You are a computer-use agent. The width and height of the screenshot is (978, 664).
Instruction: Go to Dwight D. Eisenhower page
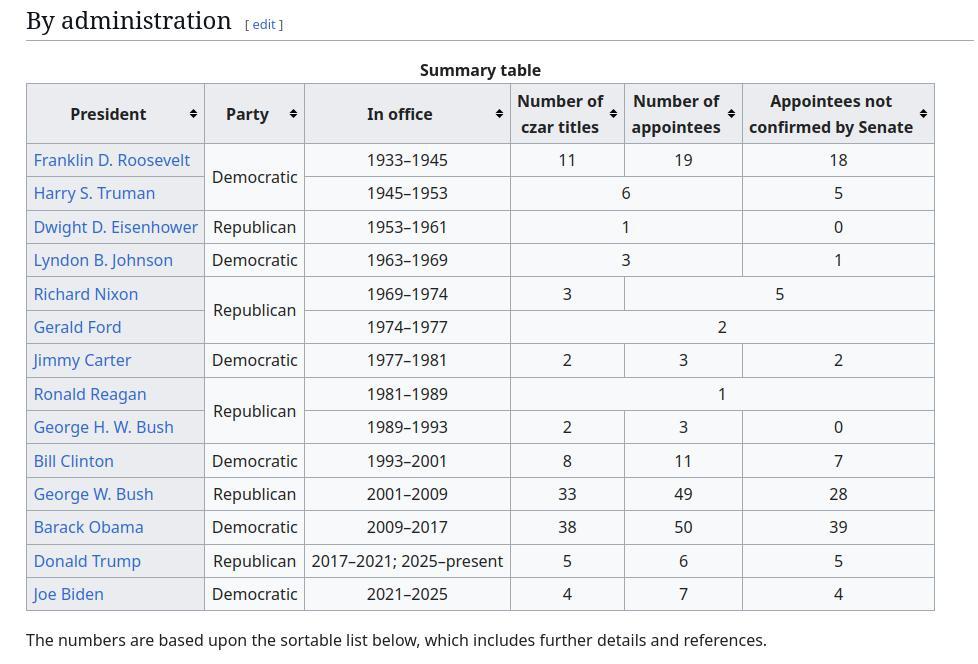click(115, 227)
